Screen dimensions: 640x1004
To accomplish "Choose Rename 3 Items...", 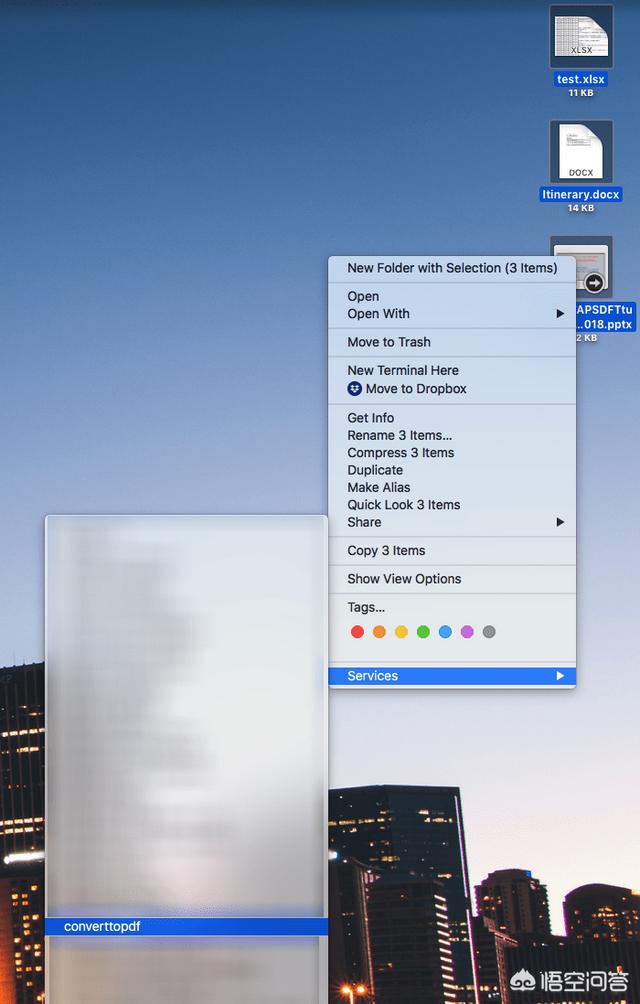I will coord(452,435).
